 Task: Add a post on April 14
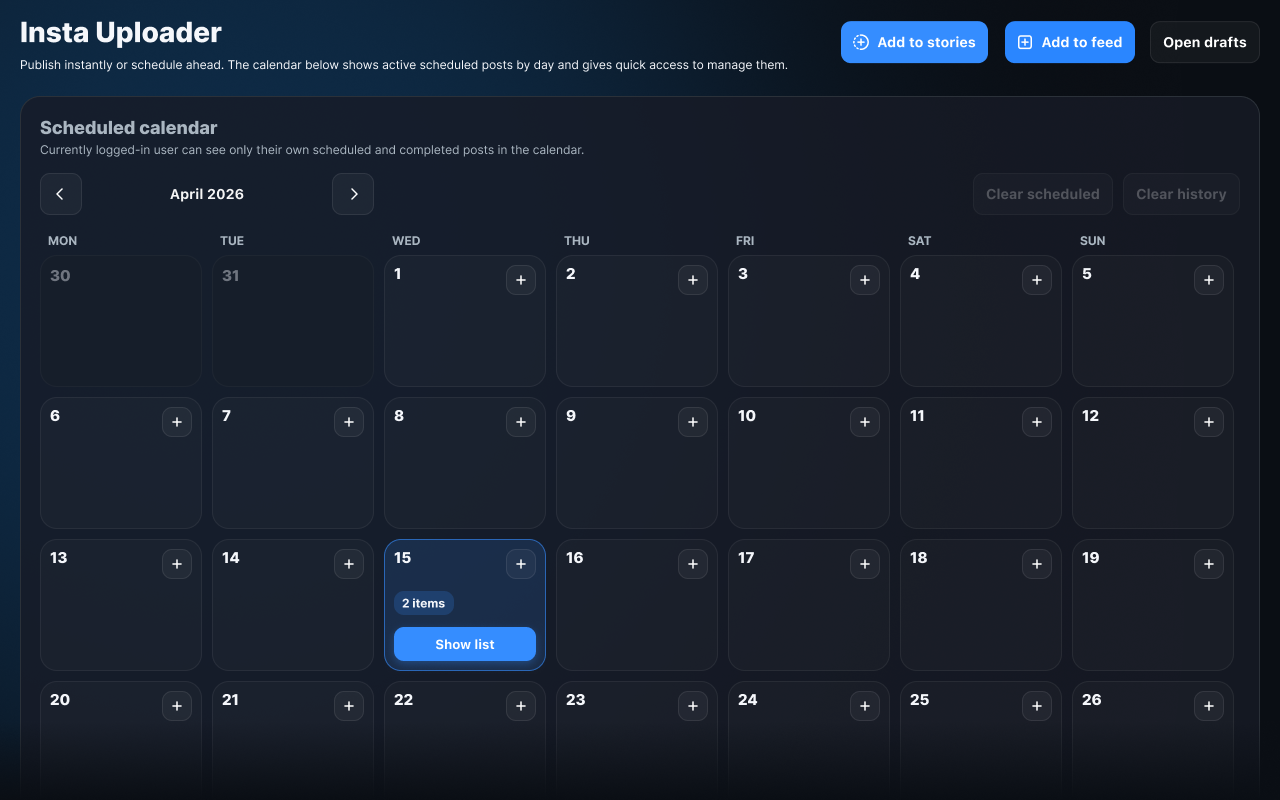[349, 564]
